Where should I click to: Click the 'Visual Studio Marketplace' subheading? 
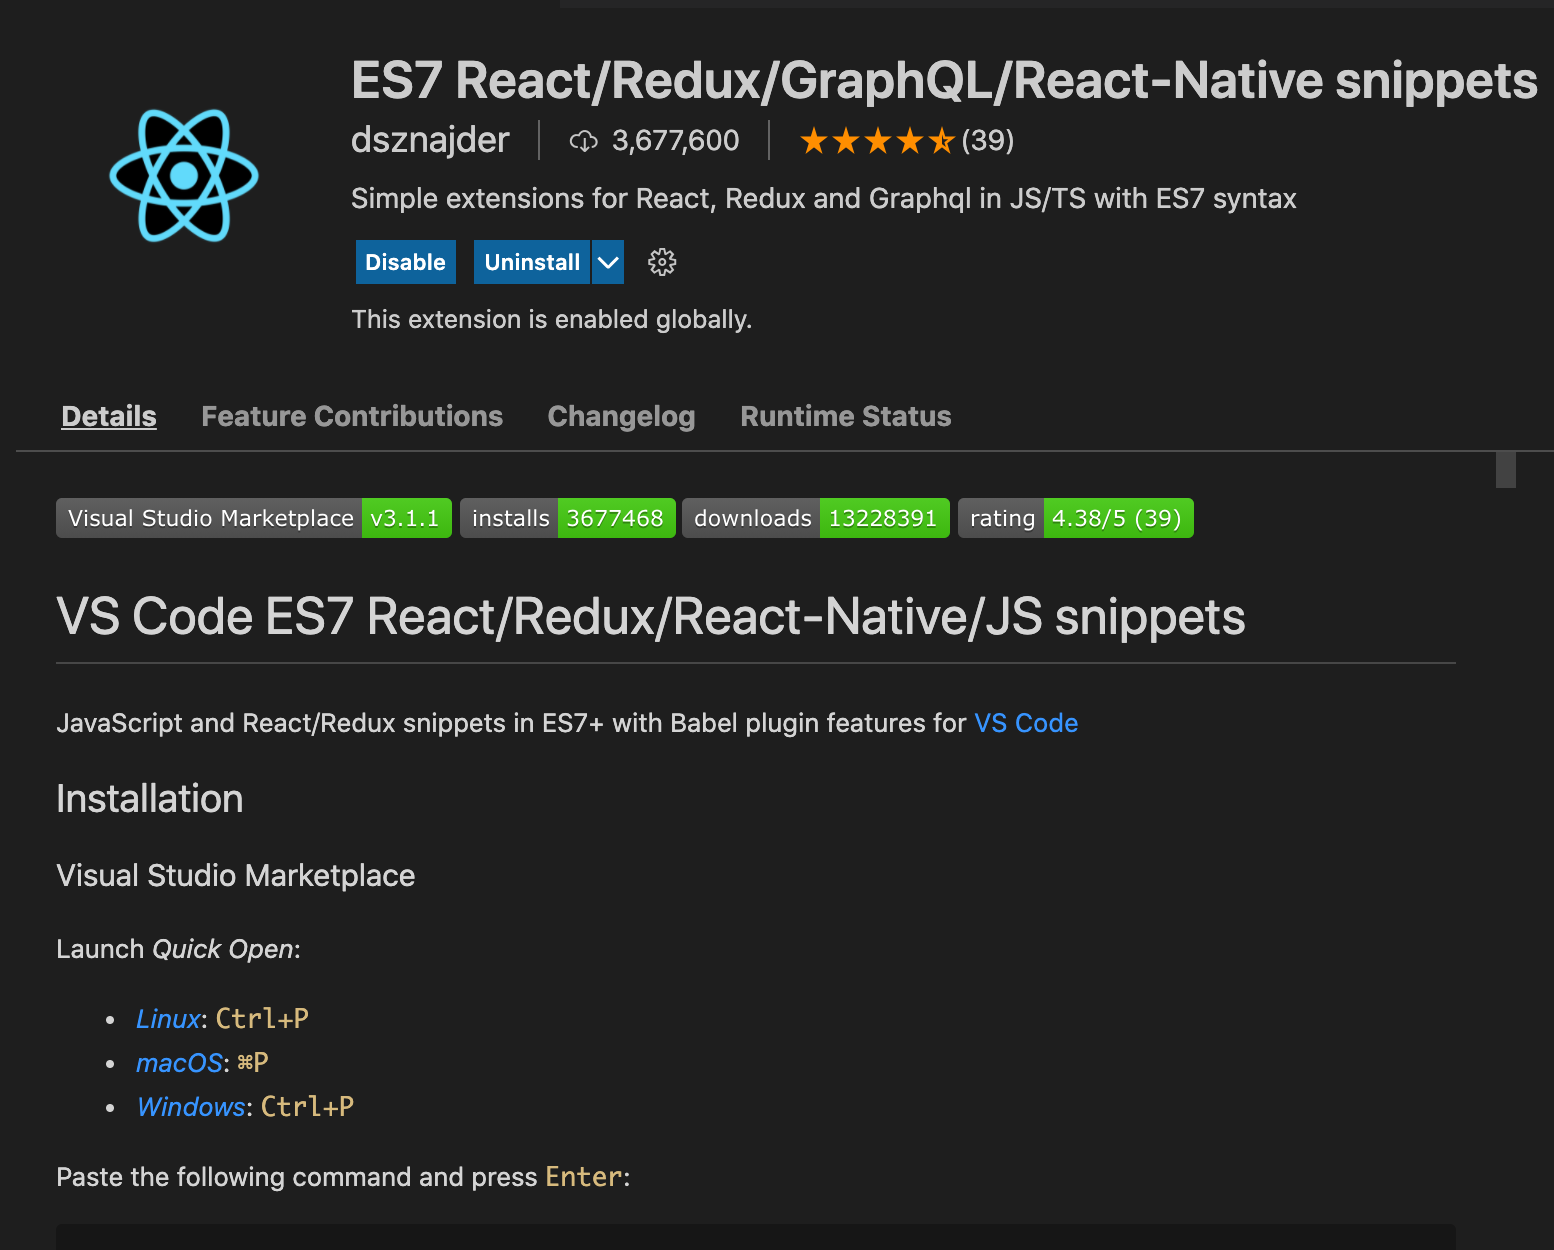tap(236, 875)
